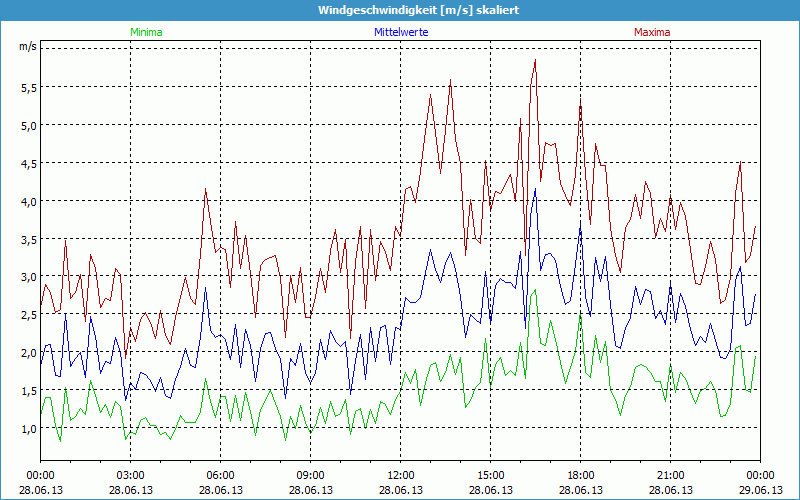Click the 3,0 y-axis value
Image resolution: width=800 pixels, height=500 pixels.
point(28,277)
